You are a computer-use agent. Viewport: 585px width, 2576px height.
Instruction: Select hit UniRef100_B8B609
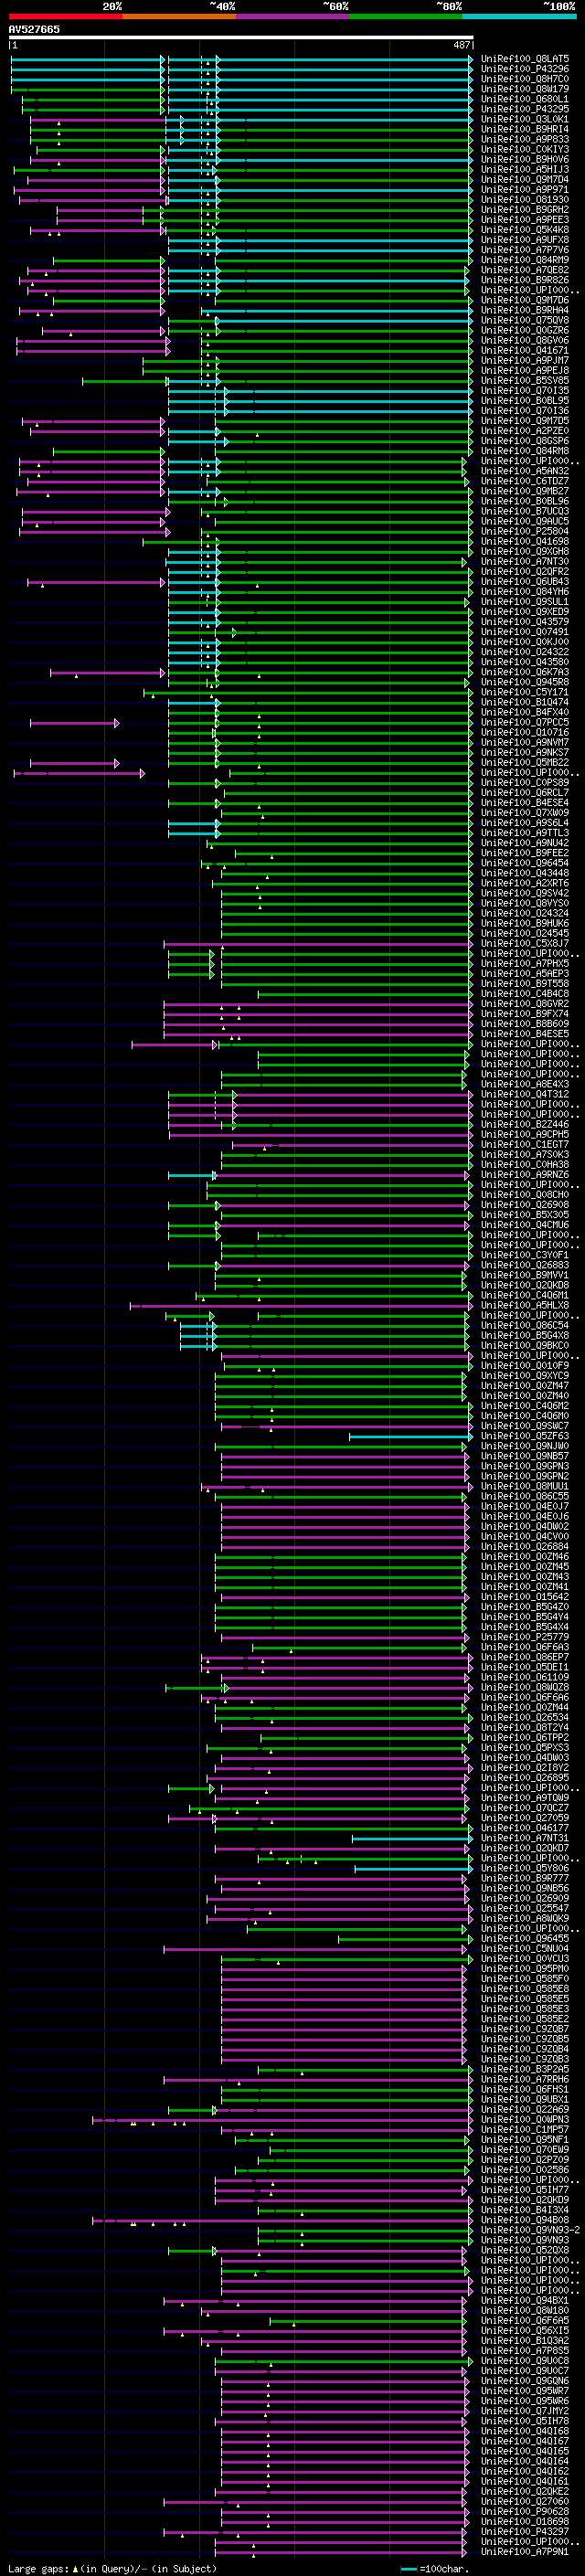(x=525, y=1024)
